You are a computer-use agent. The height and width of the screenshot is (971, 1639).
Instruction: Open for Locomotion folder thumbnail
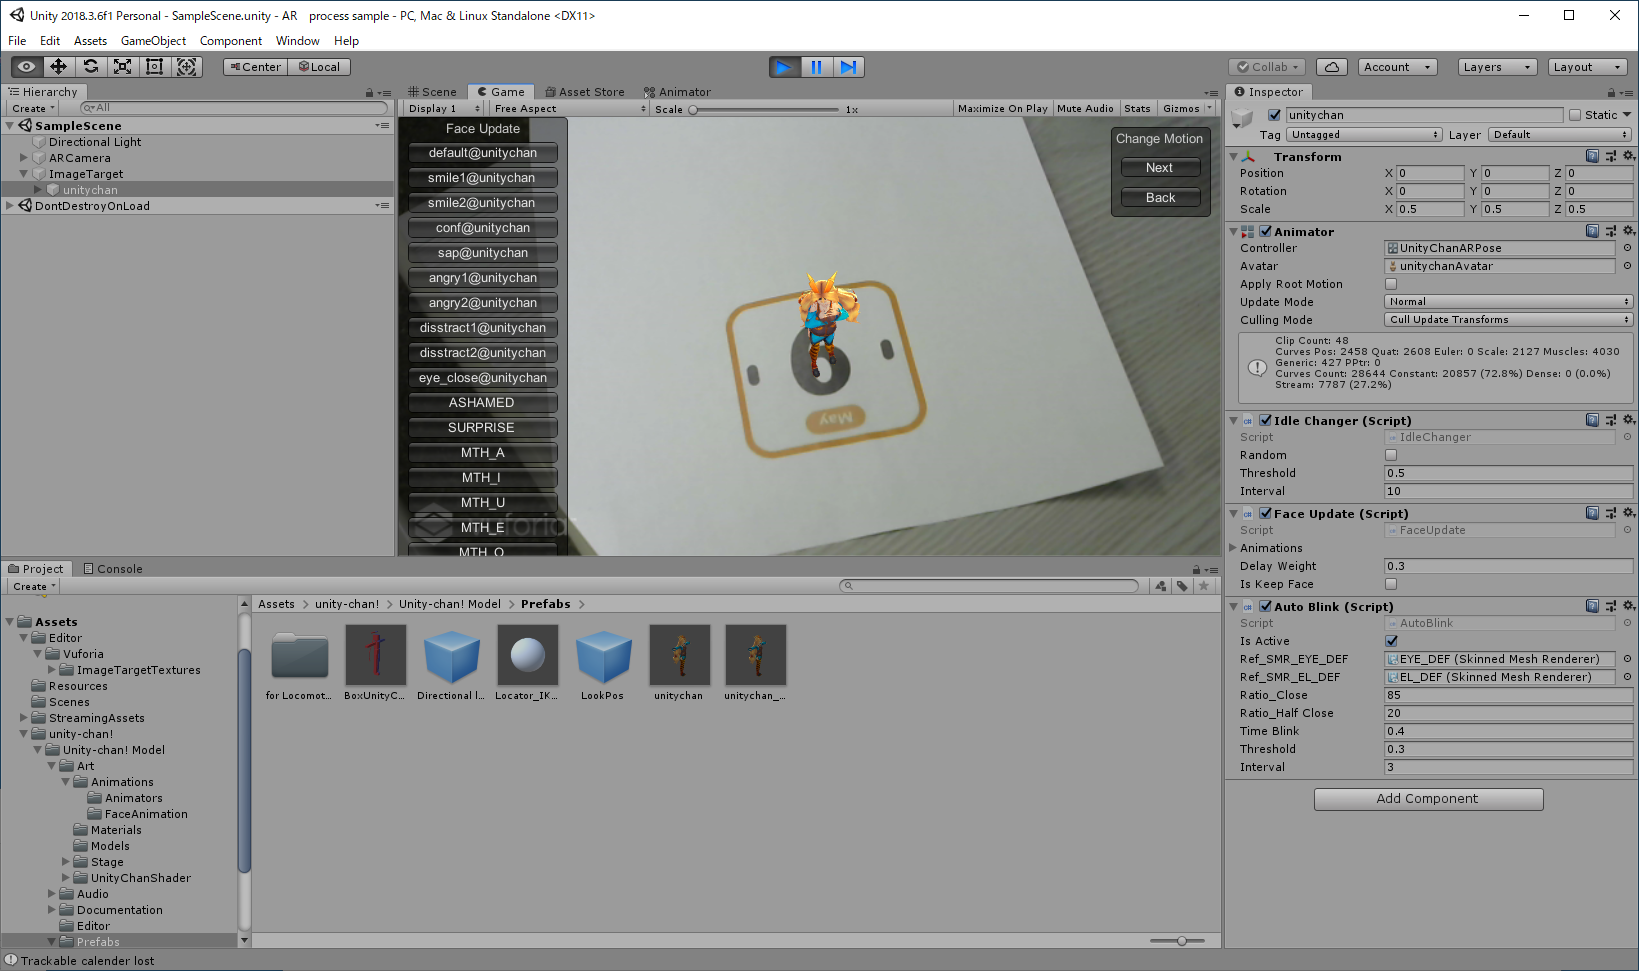[x=299, y=655]
